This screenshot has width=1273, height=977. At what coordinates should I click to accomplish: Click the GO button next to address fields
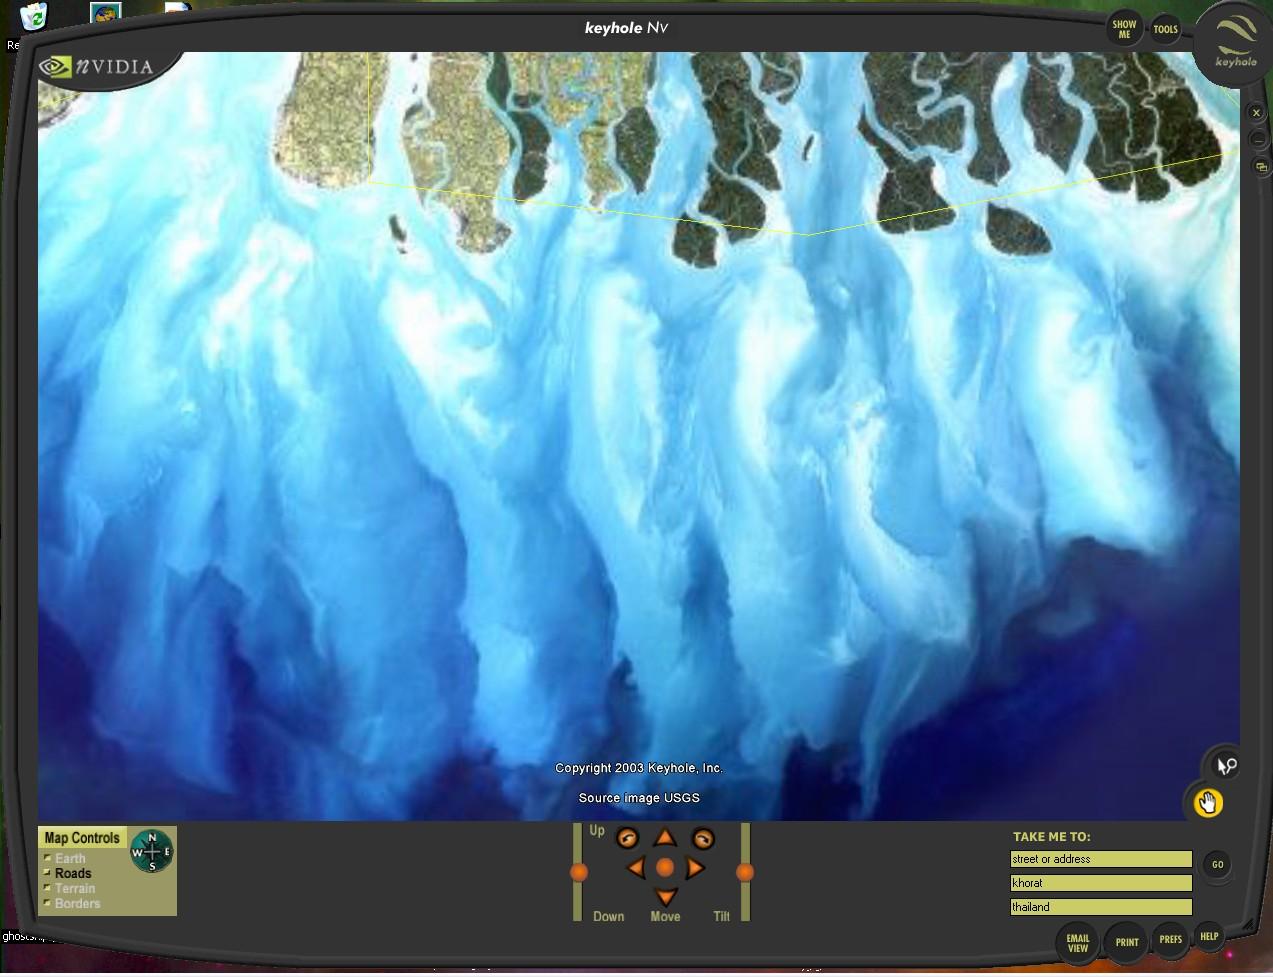[x=1217, y=865]
